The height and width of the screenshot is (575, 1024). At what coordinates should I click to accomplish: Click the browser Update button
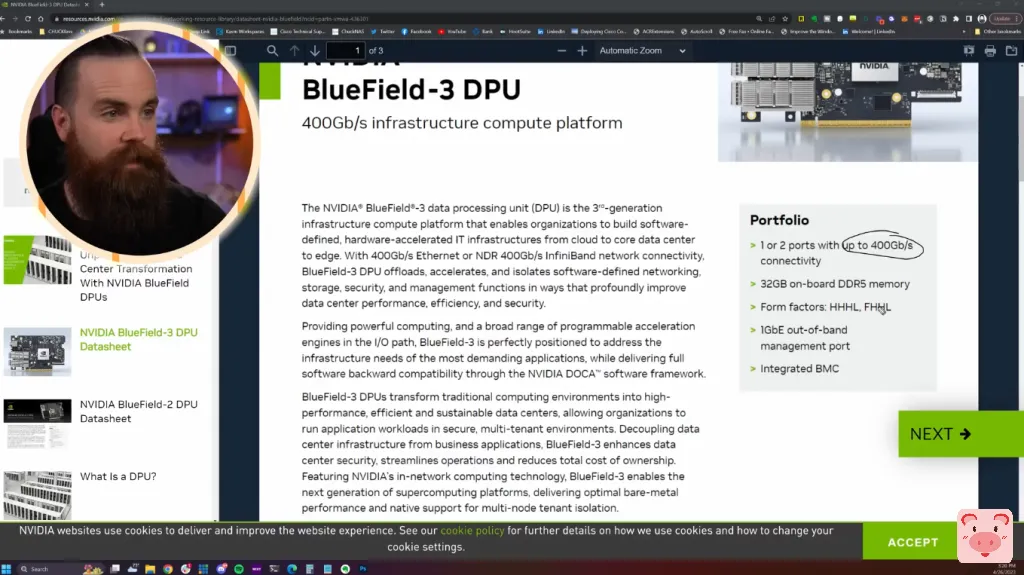click(x=1006, y=19)
